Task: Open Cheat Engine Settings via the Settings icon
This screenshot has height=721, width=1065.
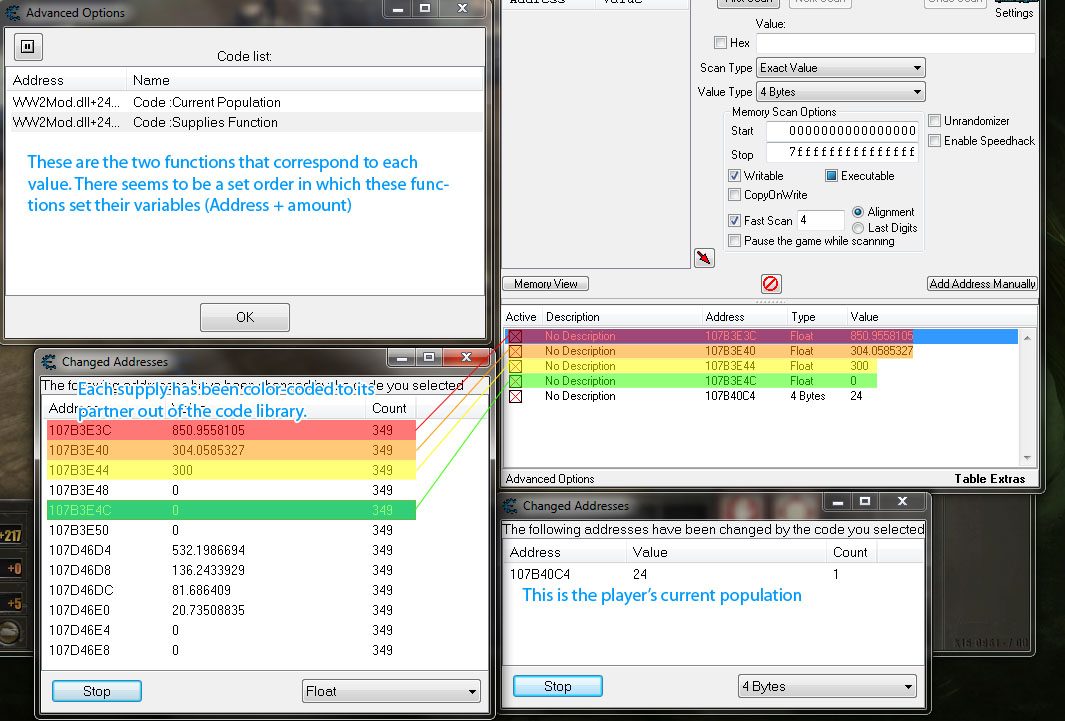Action: (1014, 10)
